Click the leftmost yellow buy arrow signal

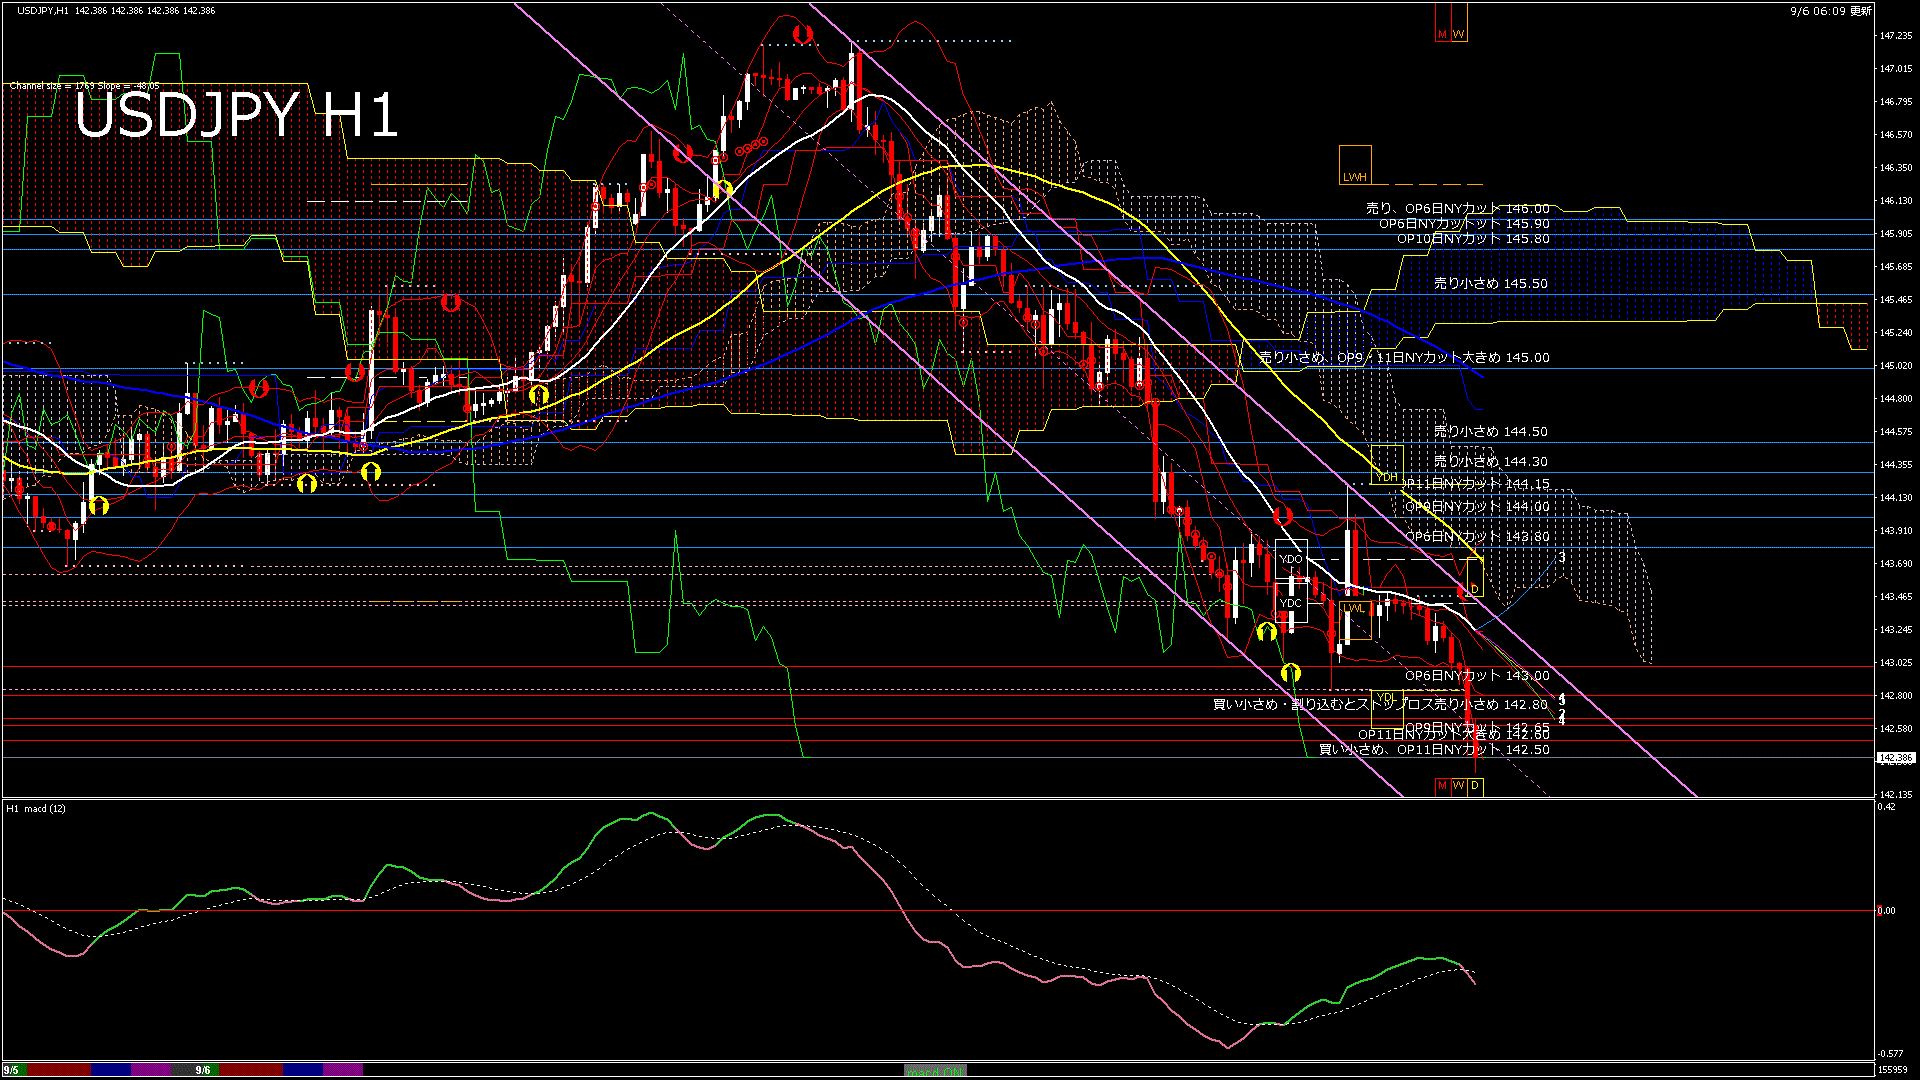pyautogui.click(x=98, y=506)
